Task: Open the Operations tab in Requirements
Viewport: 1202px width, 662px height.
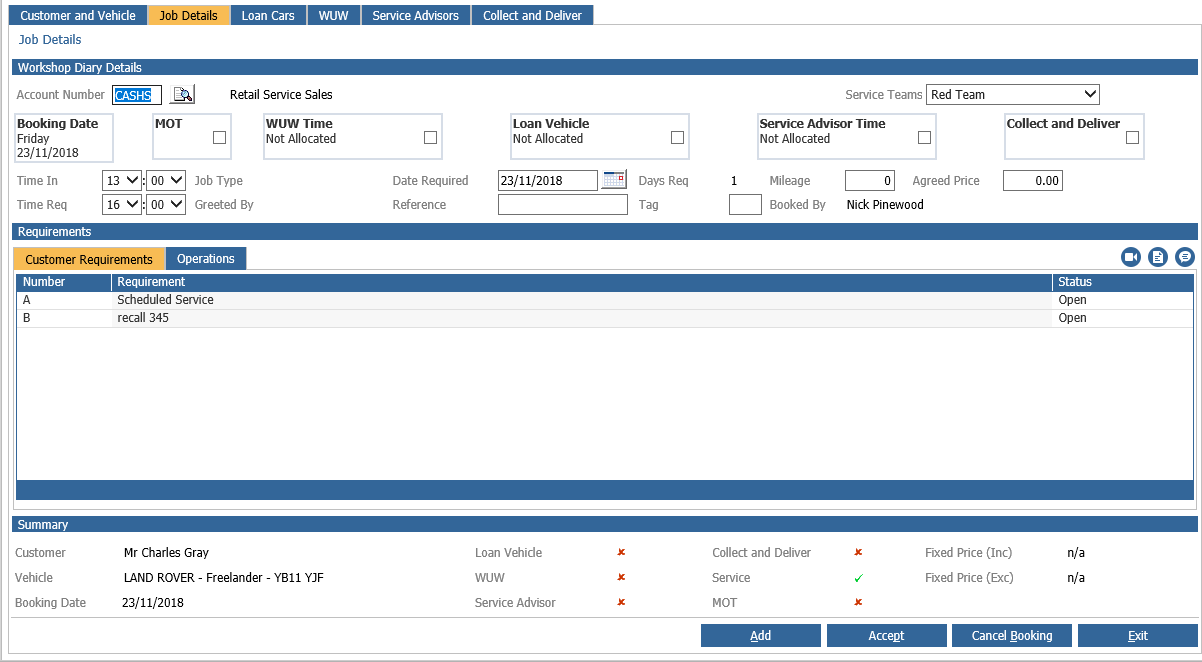Action: point(205,258)
